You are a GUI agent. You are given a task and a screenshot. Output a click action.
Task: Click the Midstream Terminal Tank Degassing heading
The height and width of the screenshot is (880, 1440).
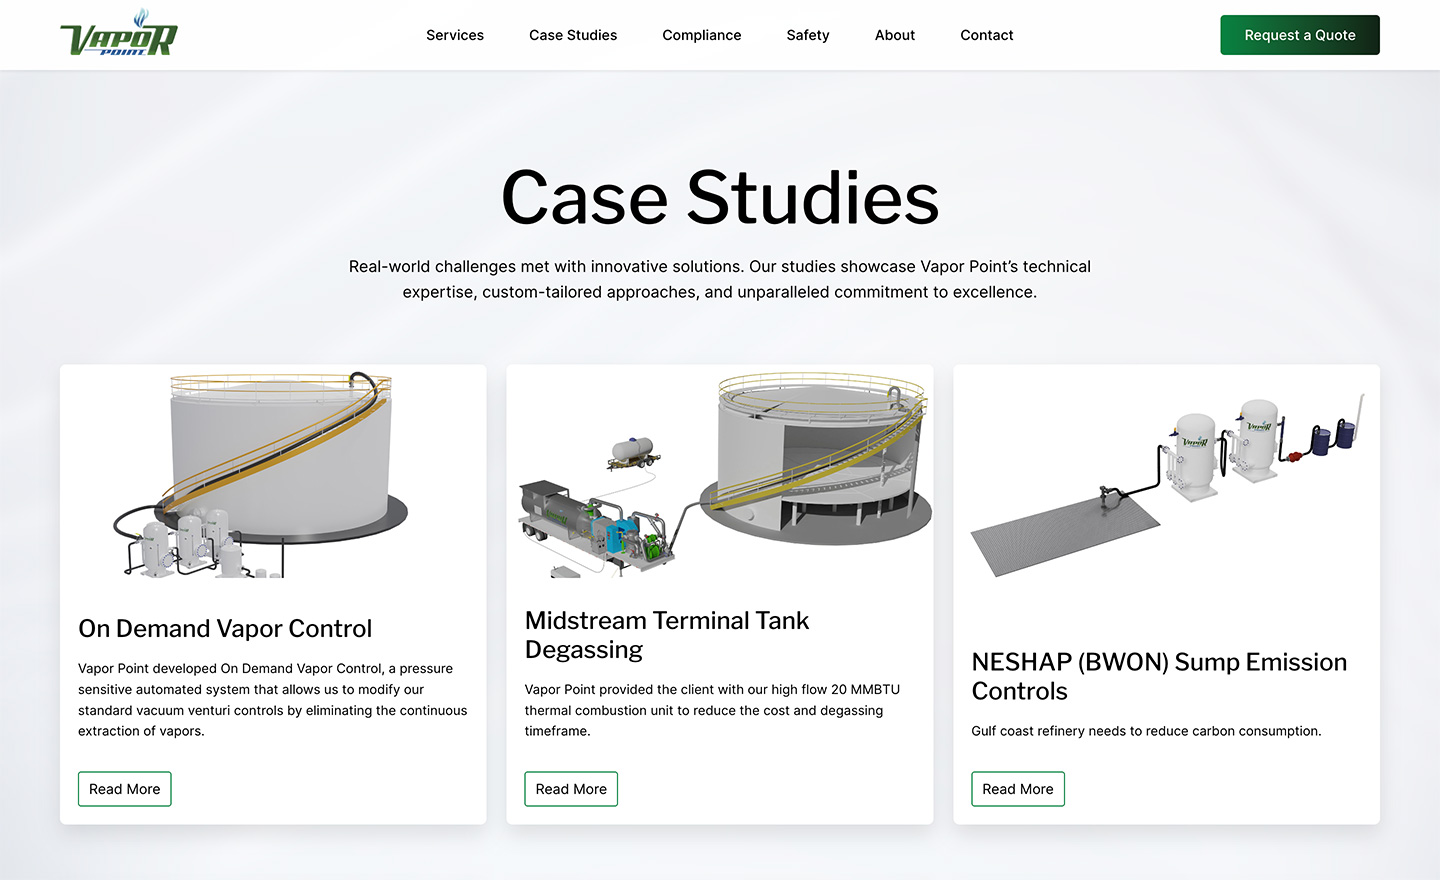(666, 634)
